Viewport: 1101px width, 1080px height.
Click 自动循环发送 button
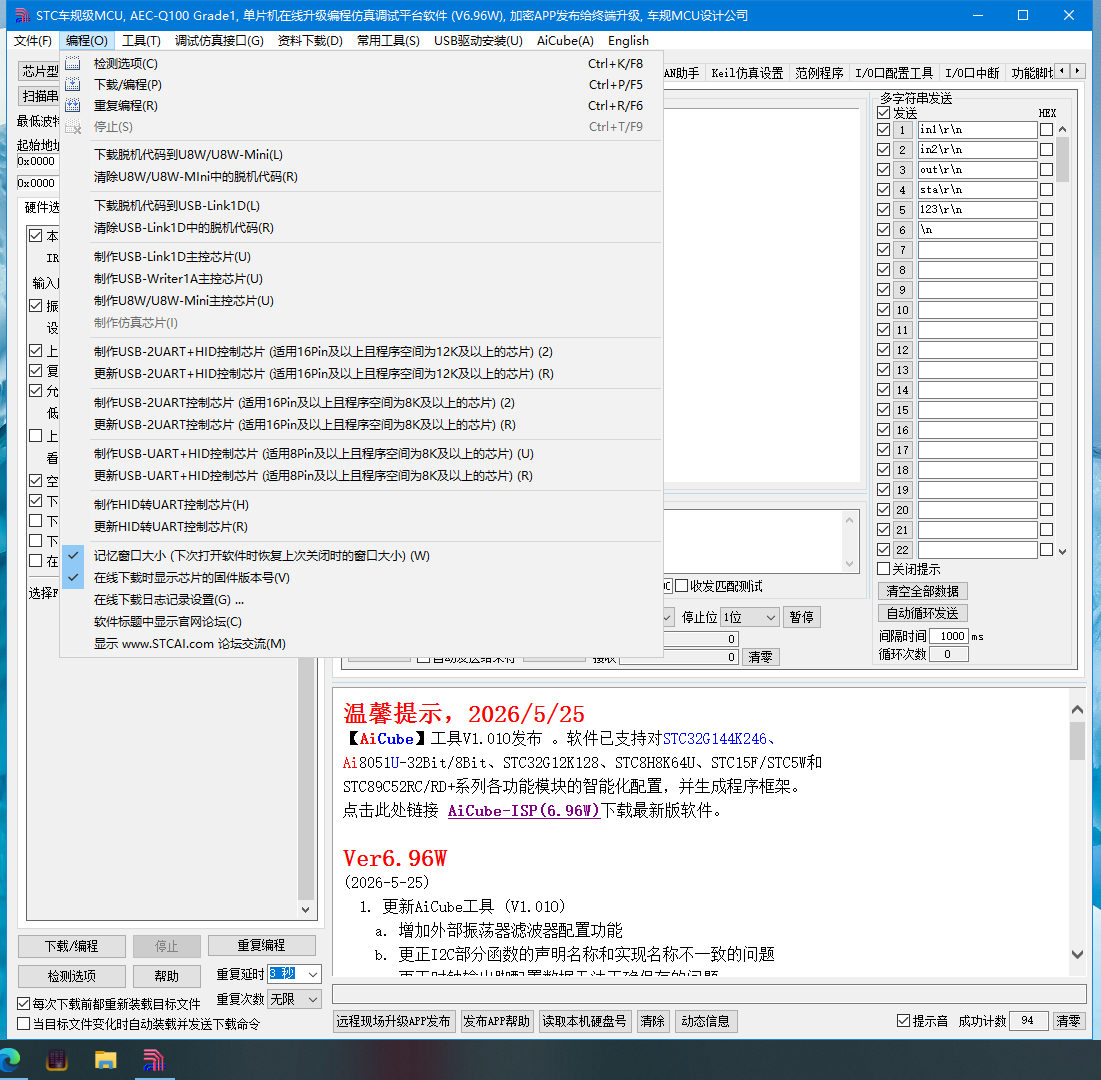point(923,613)
